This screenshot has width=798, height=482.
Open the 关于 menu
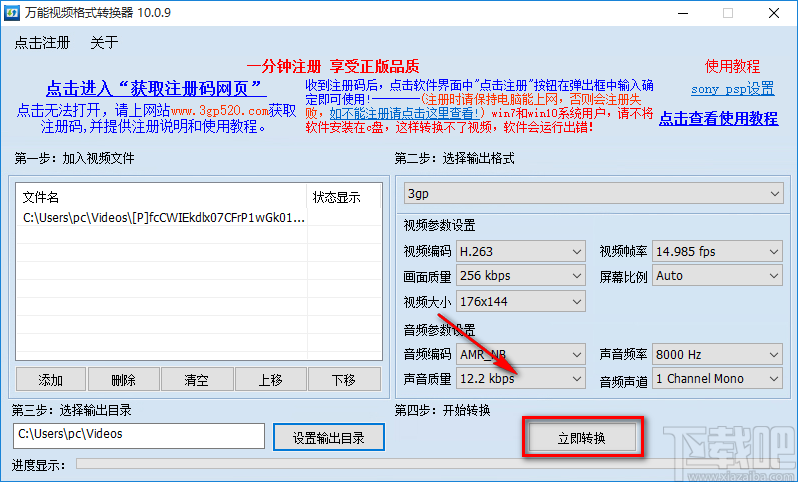coord(104,43)
